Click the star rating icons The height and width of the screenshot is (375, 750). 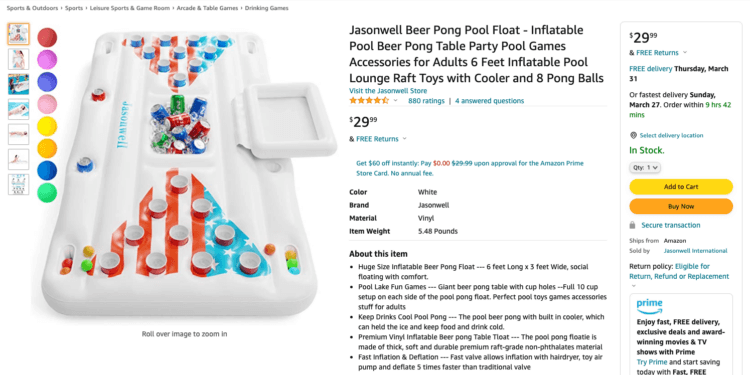(369, 100)
